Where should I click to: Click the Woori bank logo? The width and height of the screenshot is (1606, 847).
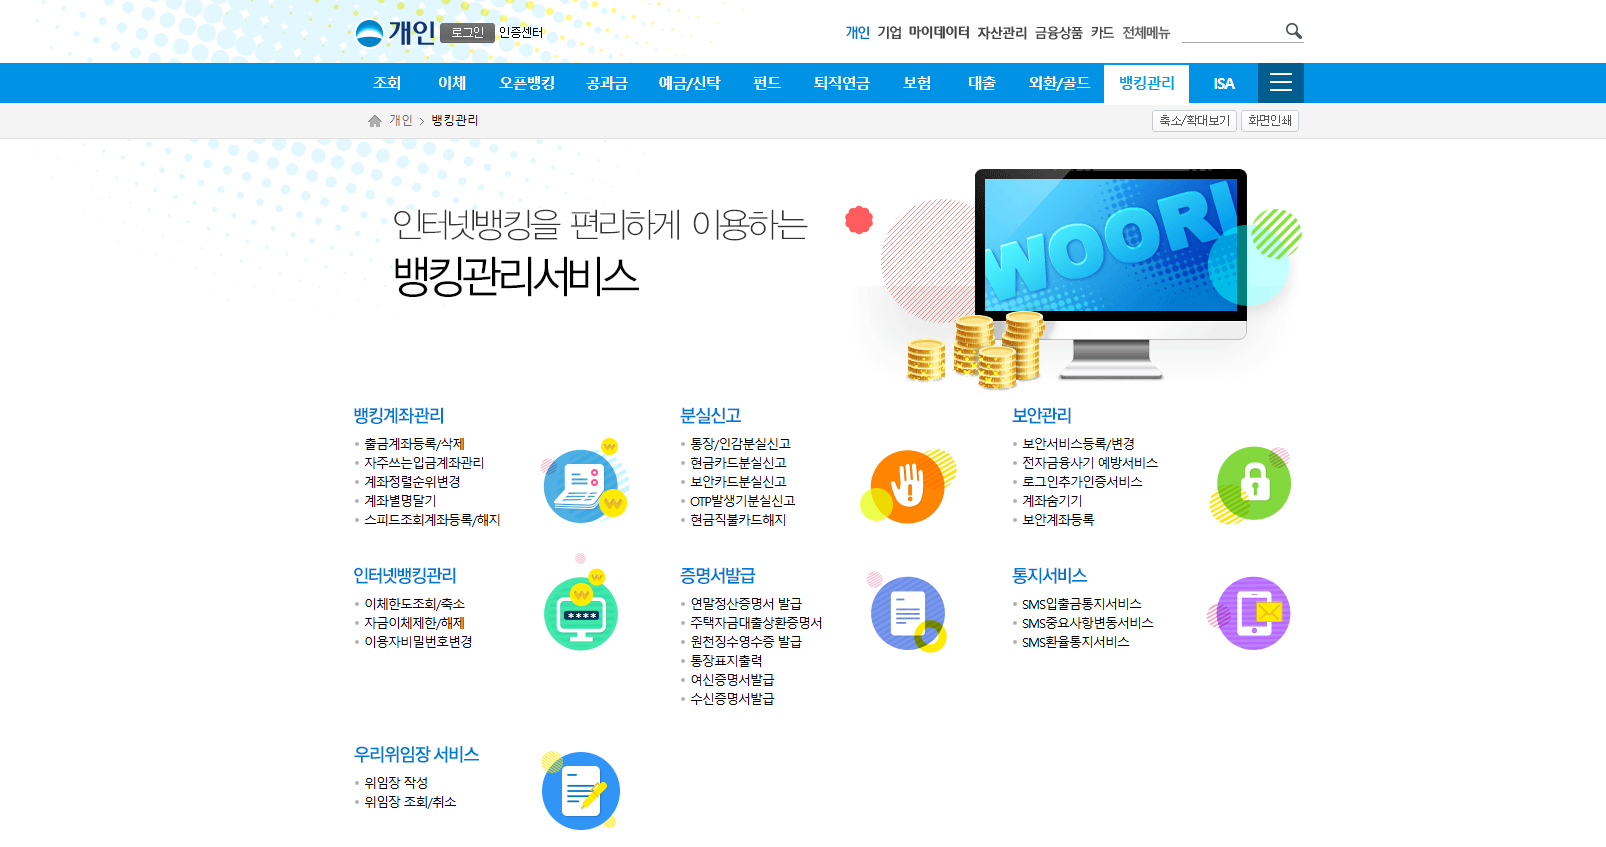tap(369, 33)
